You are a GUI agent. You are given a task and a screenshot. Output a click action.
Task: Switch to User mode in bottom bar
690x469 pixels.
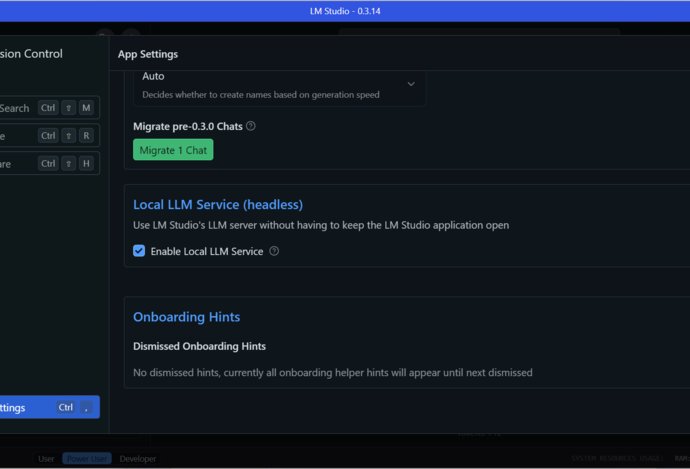(x=46, y=459)
